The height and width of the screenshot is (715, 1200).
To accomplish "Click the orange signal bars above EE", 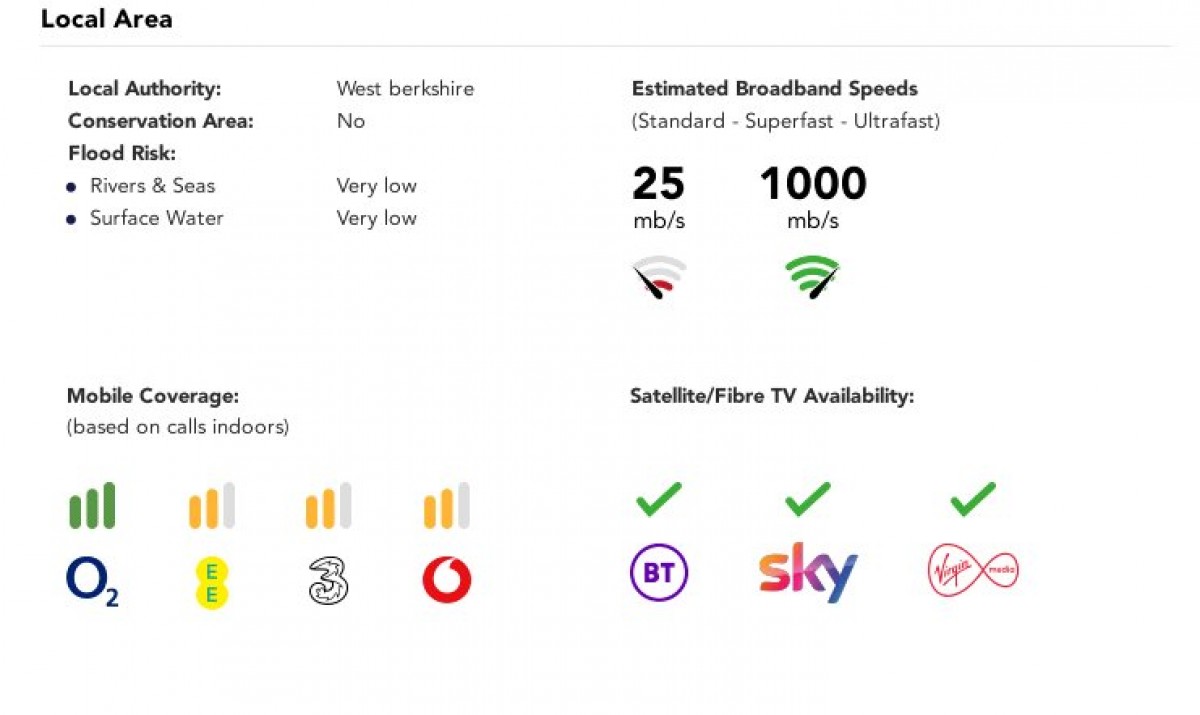I will click(x=212, y=506).
